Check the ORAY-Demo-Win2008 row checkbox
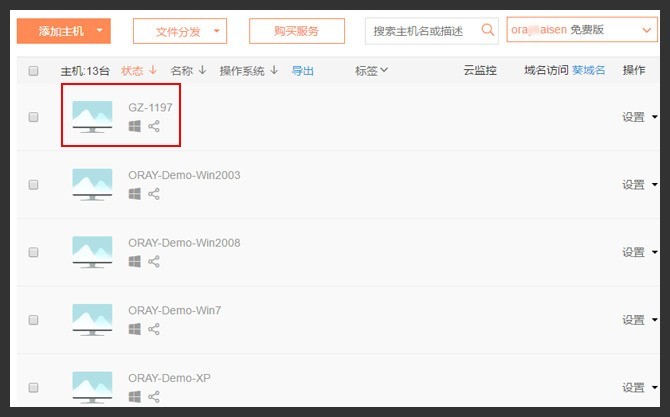This screenshot has height=417, width=670. click(33, 252)
